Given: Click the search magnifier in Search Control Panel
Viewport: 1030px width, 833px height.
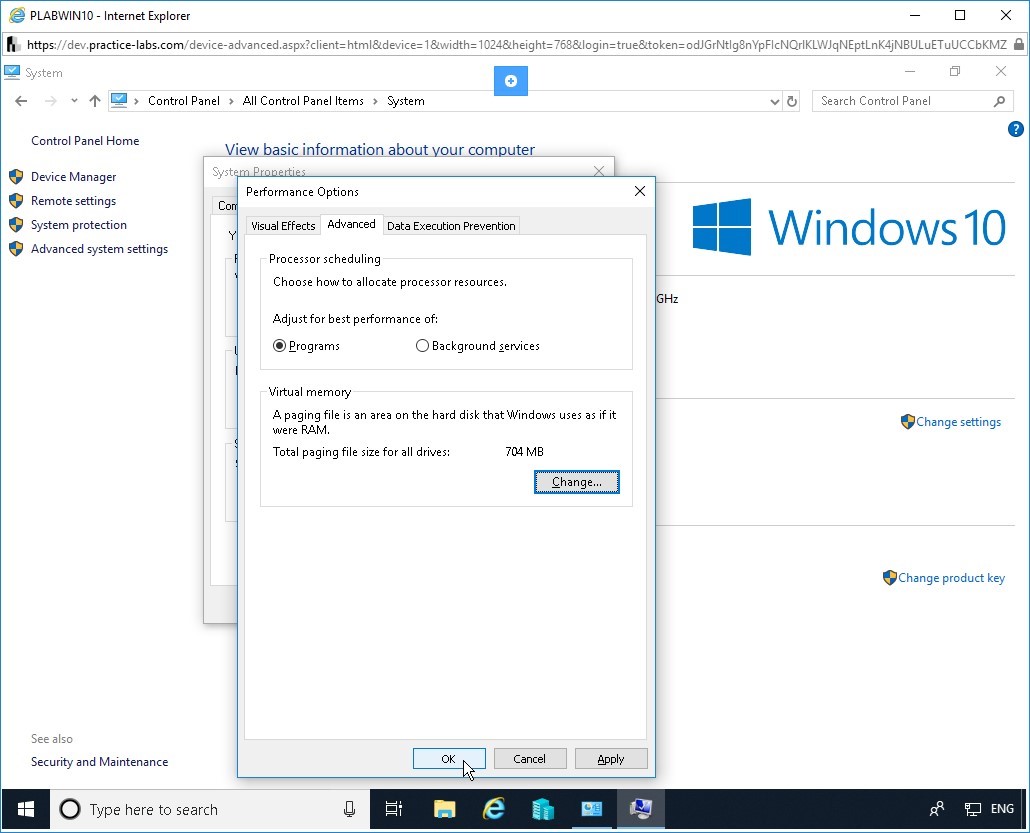Looking at the screenshot, I should 999,101.
